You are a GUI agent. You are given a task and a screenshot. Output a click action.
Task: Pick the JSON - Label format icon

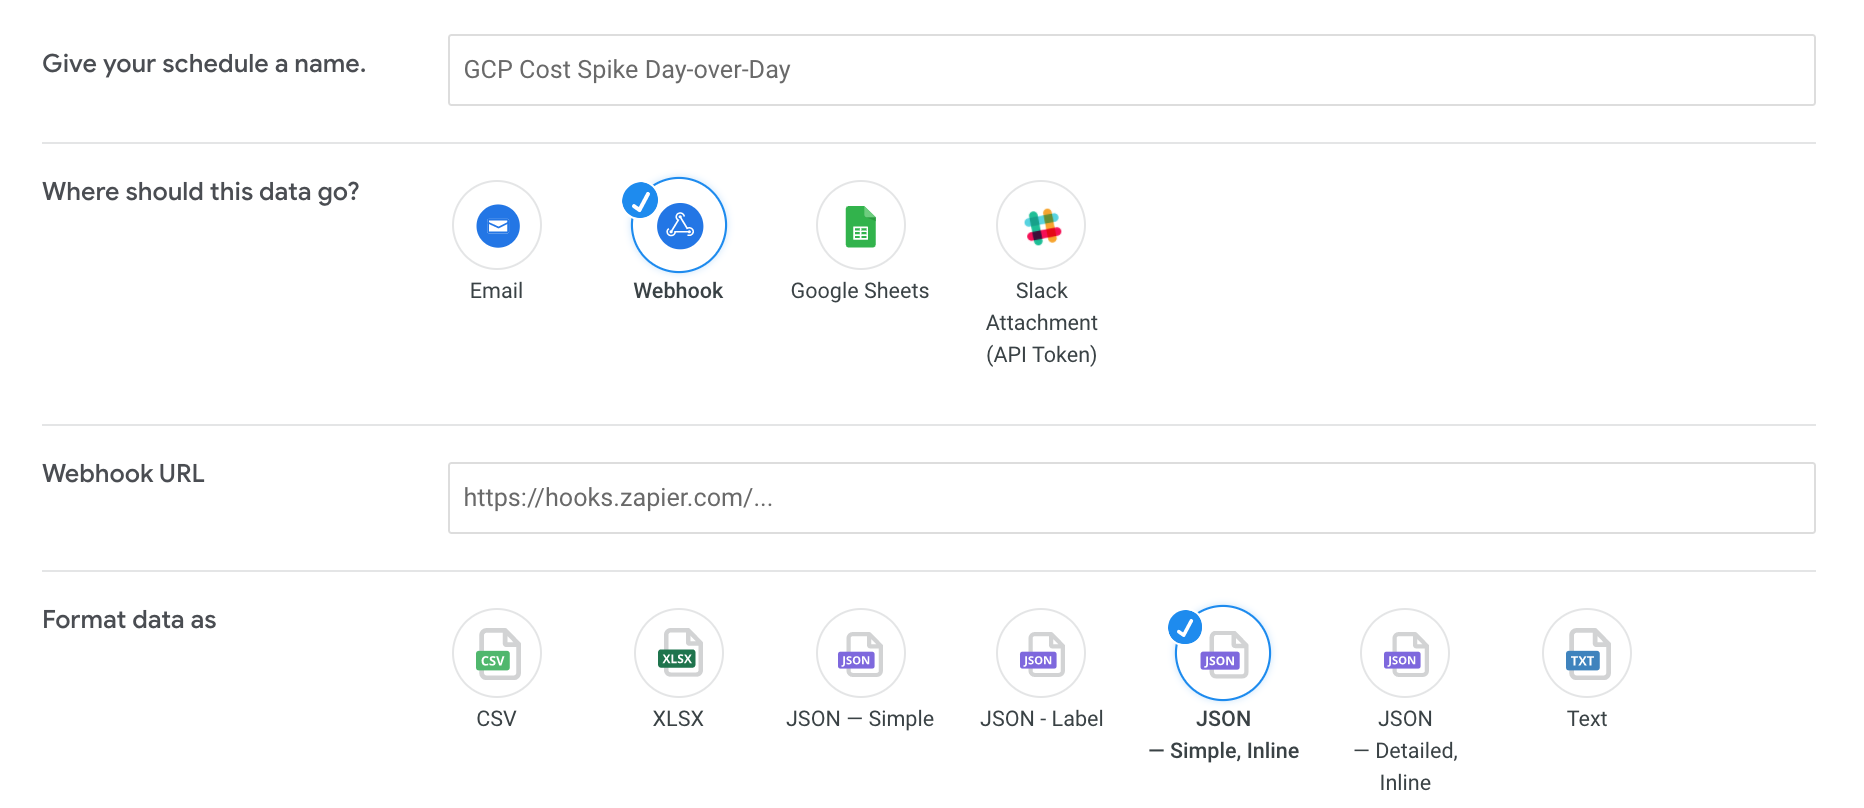1040,653
